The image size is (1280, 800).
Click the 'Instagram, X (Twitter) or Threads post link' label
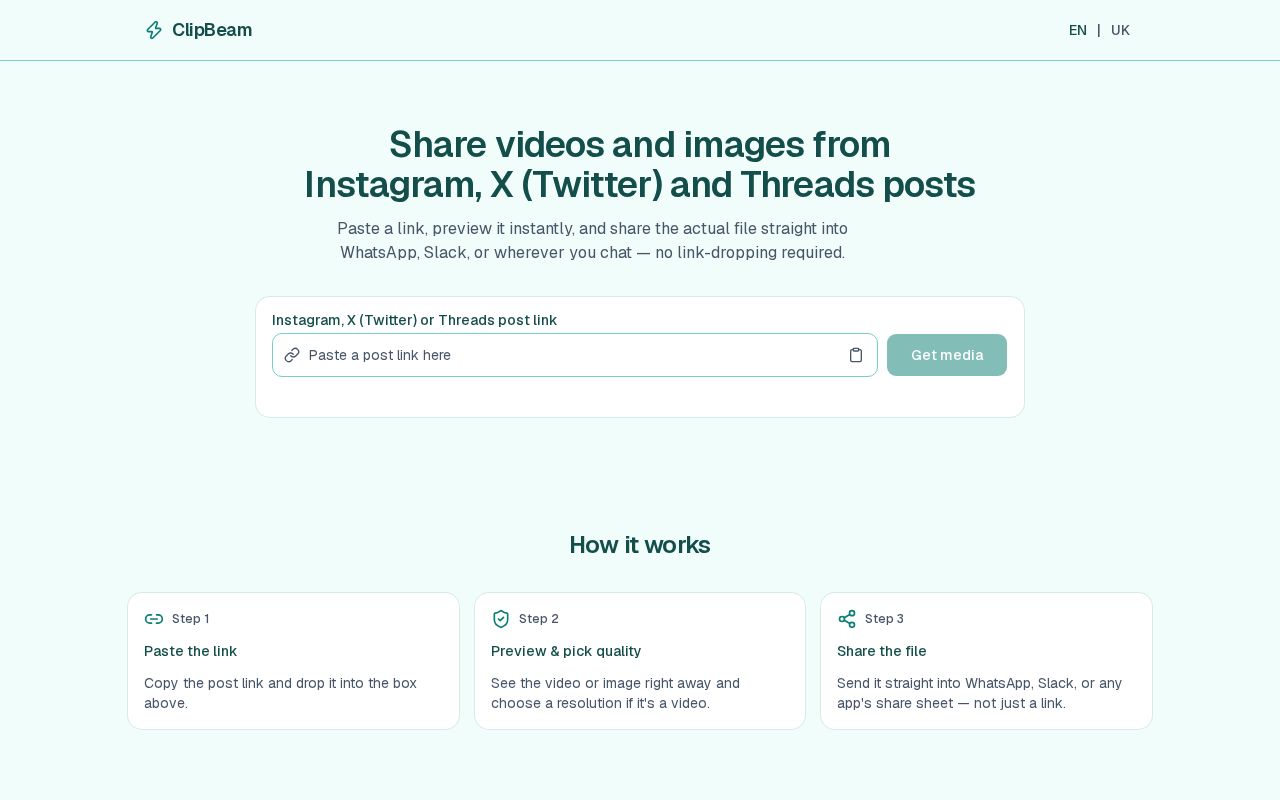(414, 320)
